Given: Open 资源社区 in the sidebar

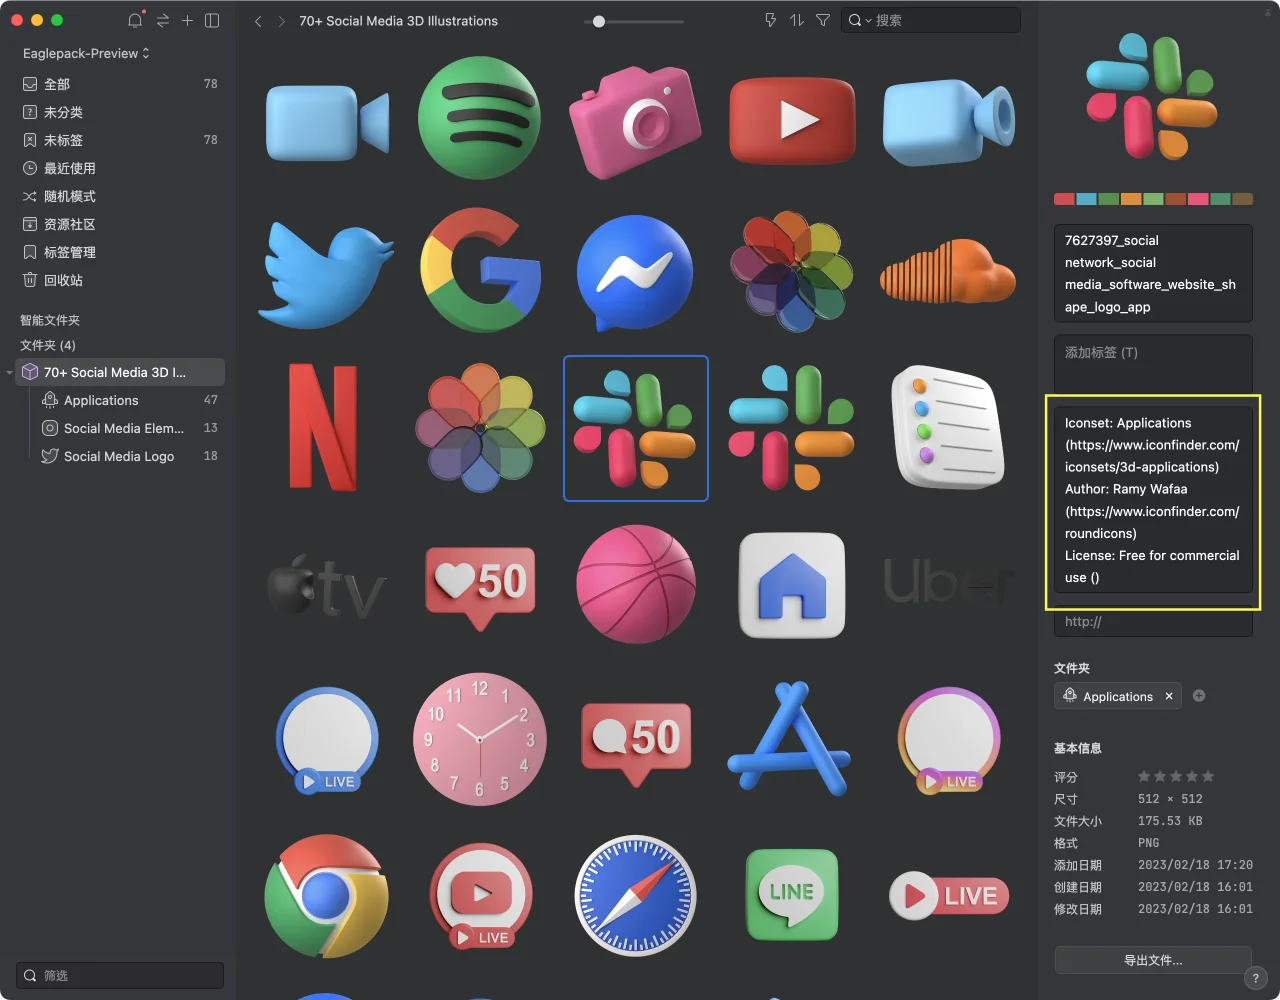Looking at the screenshot, I should pos(120,224).
